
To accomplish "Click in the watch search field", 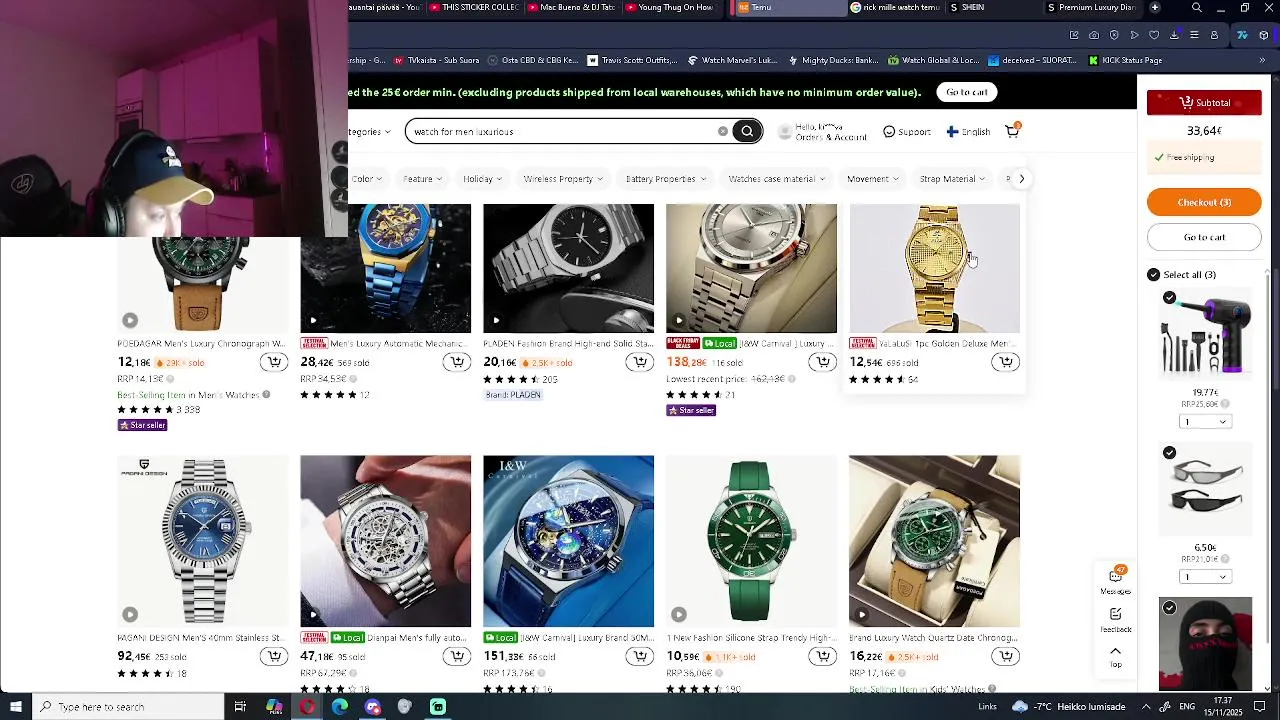I will tap(560, 131).
